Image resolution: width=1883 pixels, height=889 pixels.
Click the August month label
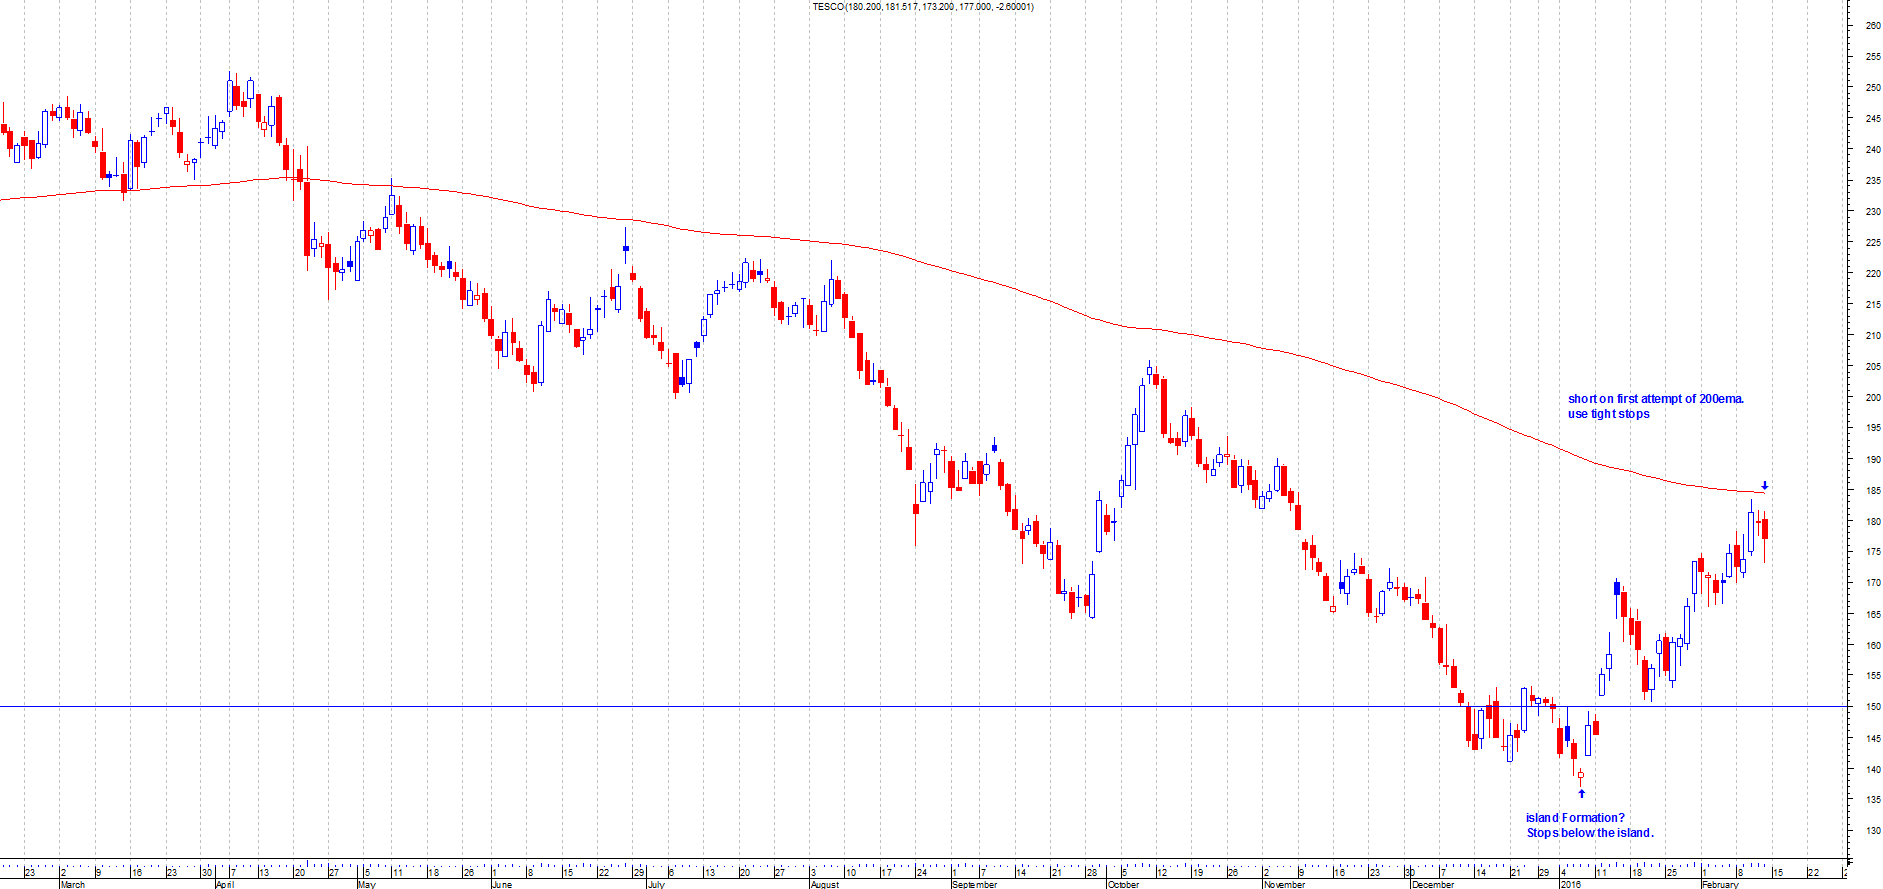pyautogui.click(x=825, y=884)
